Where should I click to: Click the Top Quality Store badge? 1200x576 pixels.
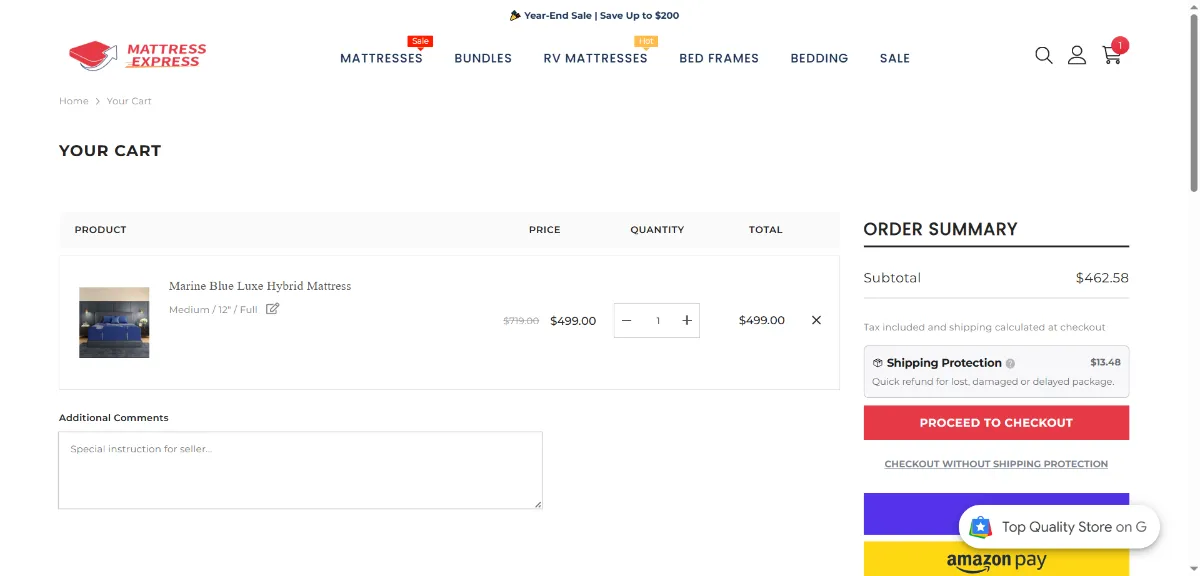pyautogui.click(x=1059, y=527)
